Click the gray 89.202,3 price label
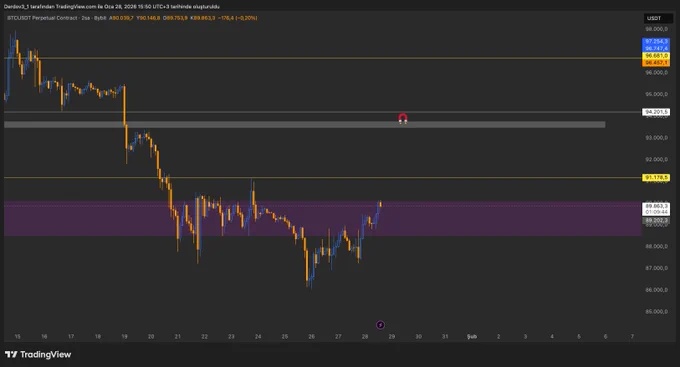 coord(656,220)
